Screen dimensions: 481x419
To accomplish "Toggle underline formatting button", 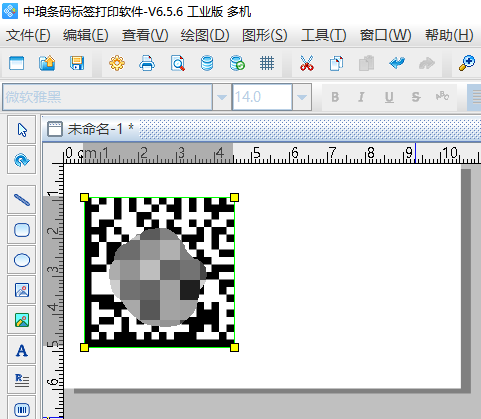I will 389,97.
